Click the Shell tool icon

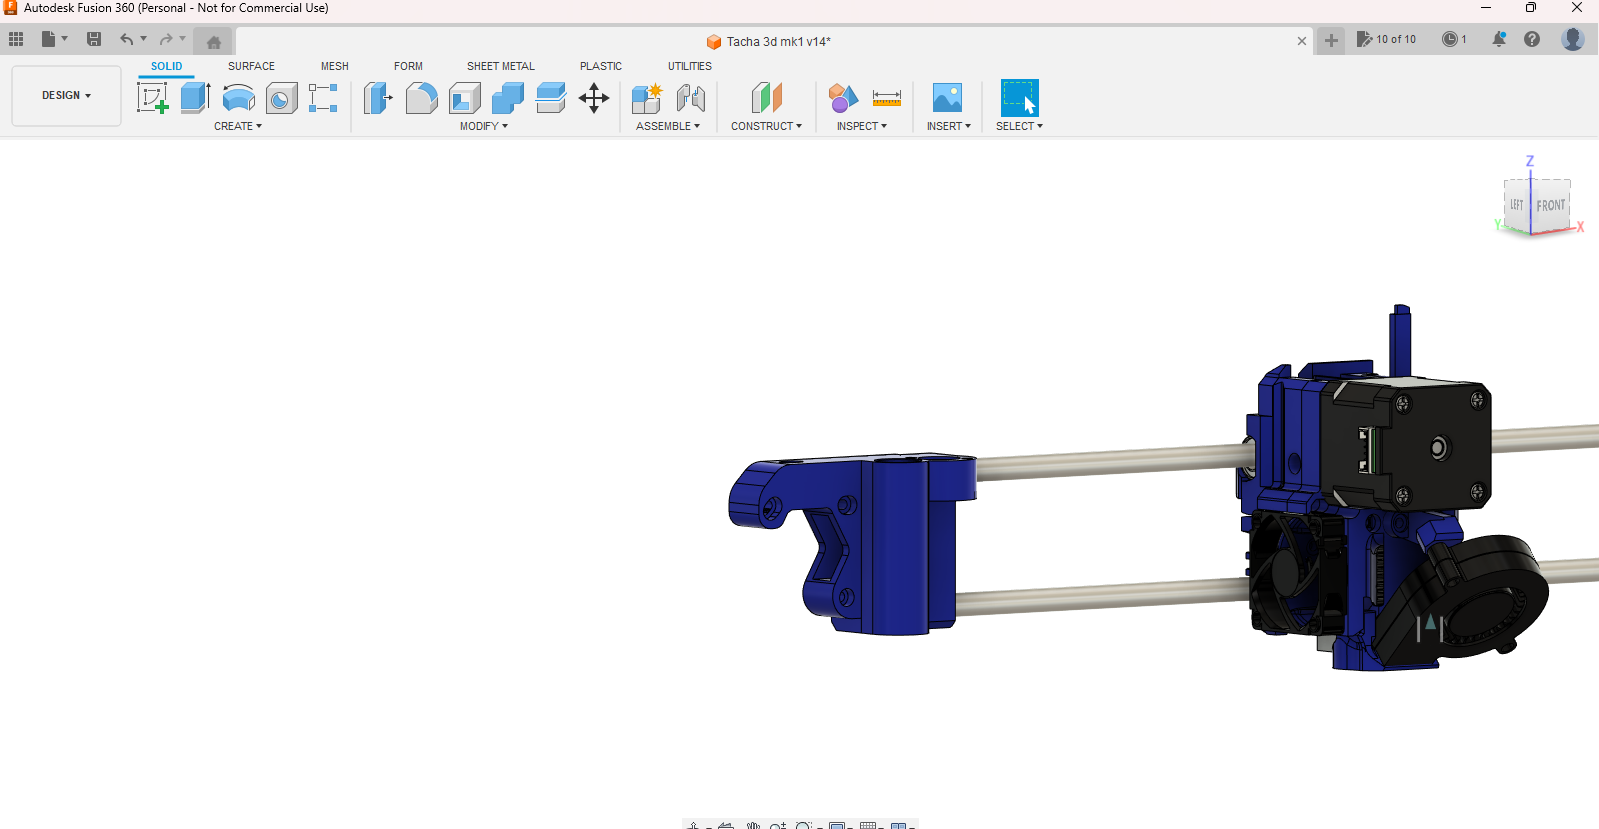pyautogui.click(x=465, y=98)
